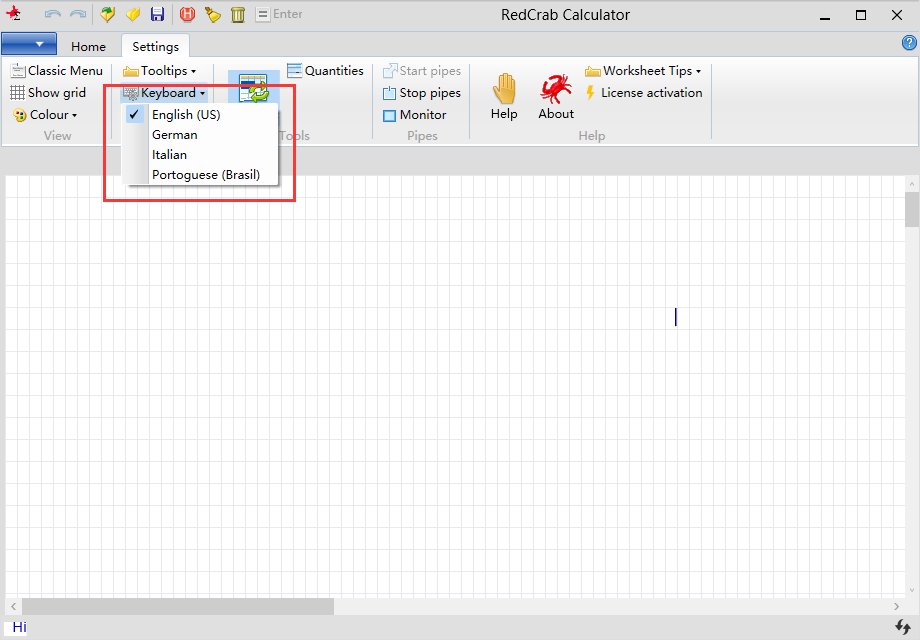This screenshot has height=640, width=920.
Task: Expand the Colour dropdown
Action: click(46, 115)
